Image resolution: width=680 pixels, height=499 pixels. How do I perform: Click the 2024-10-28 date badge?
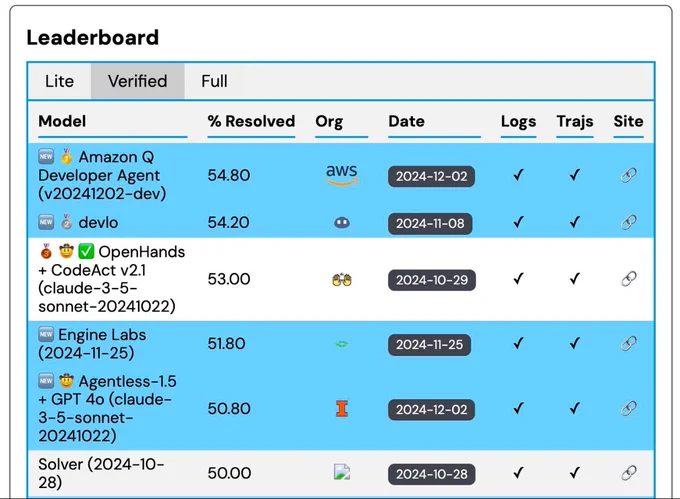pos(432,474)
